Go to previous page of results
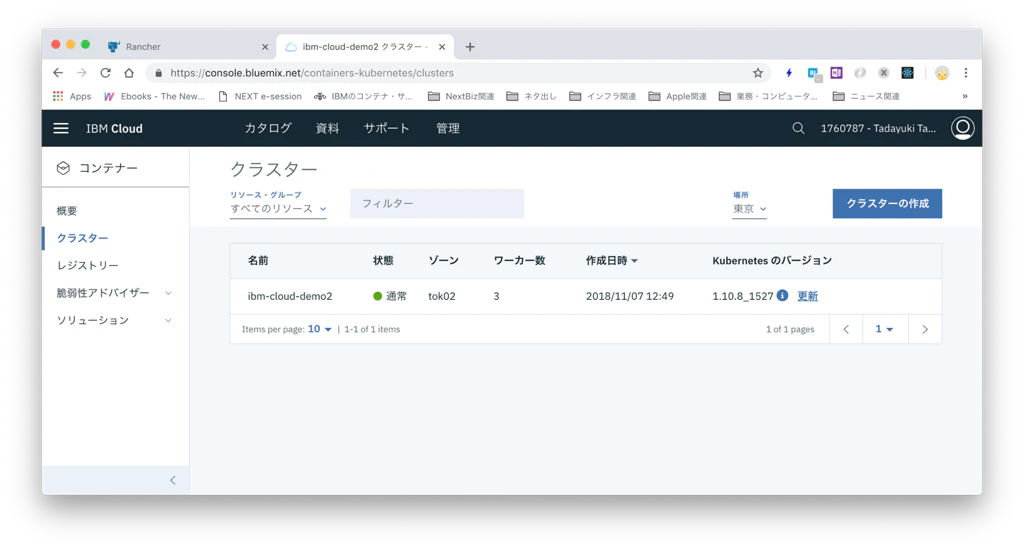 pyautogui.click(x=846, y=329)
